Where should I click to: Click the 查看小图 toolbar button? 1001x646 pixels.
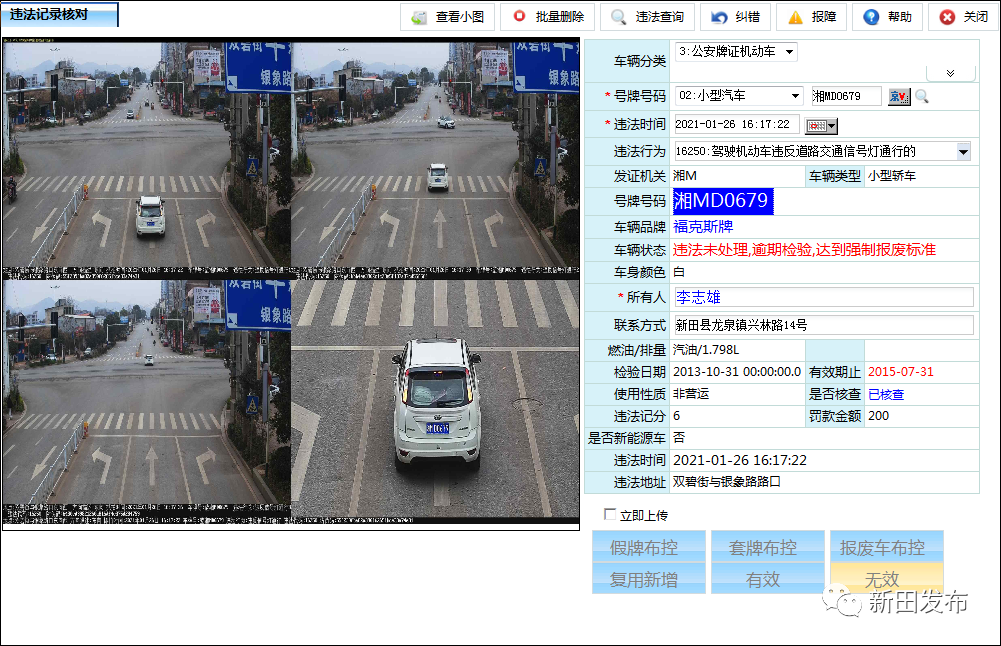pyautogui.click(x=447, y=17)
